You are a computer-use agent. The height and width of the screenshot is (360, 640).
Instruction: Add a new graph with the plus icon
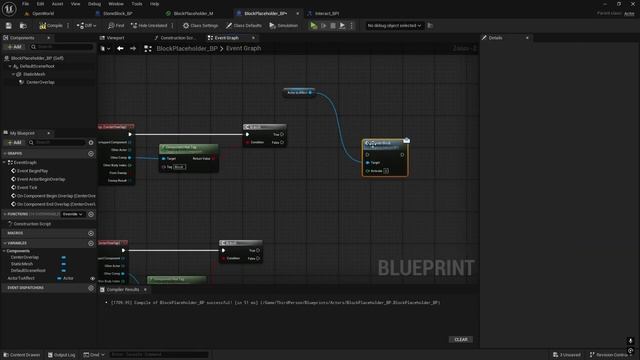click(91, 154)
